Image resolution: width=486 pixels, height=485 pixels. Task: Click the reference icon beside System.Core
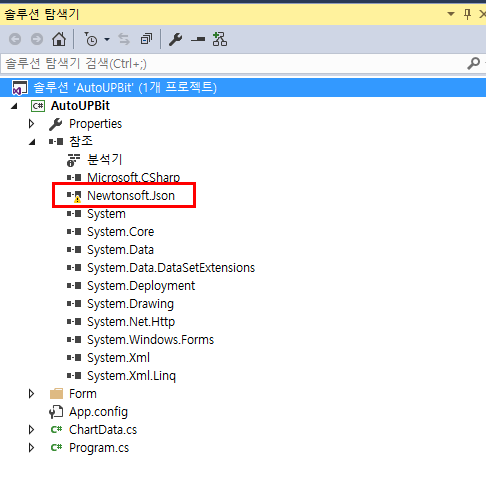click(74, 232)
